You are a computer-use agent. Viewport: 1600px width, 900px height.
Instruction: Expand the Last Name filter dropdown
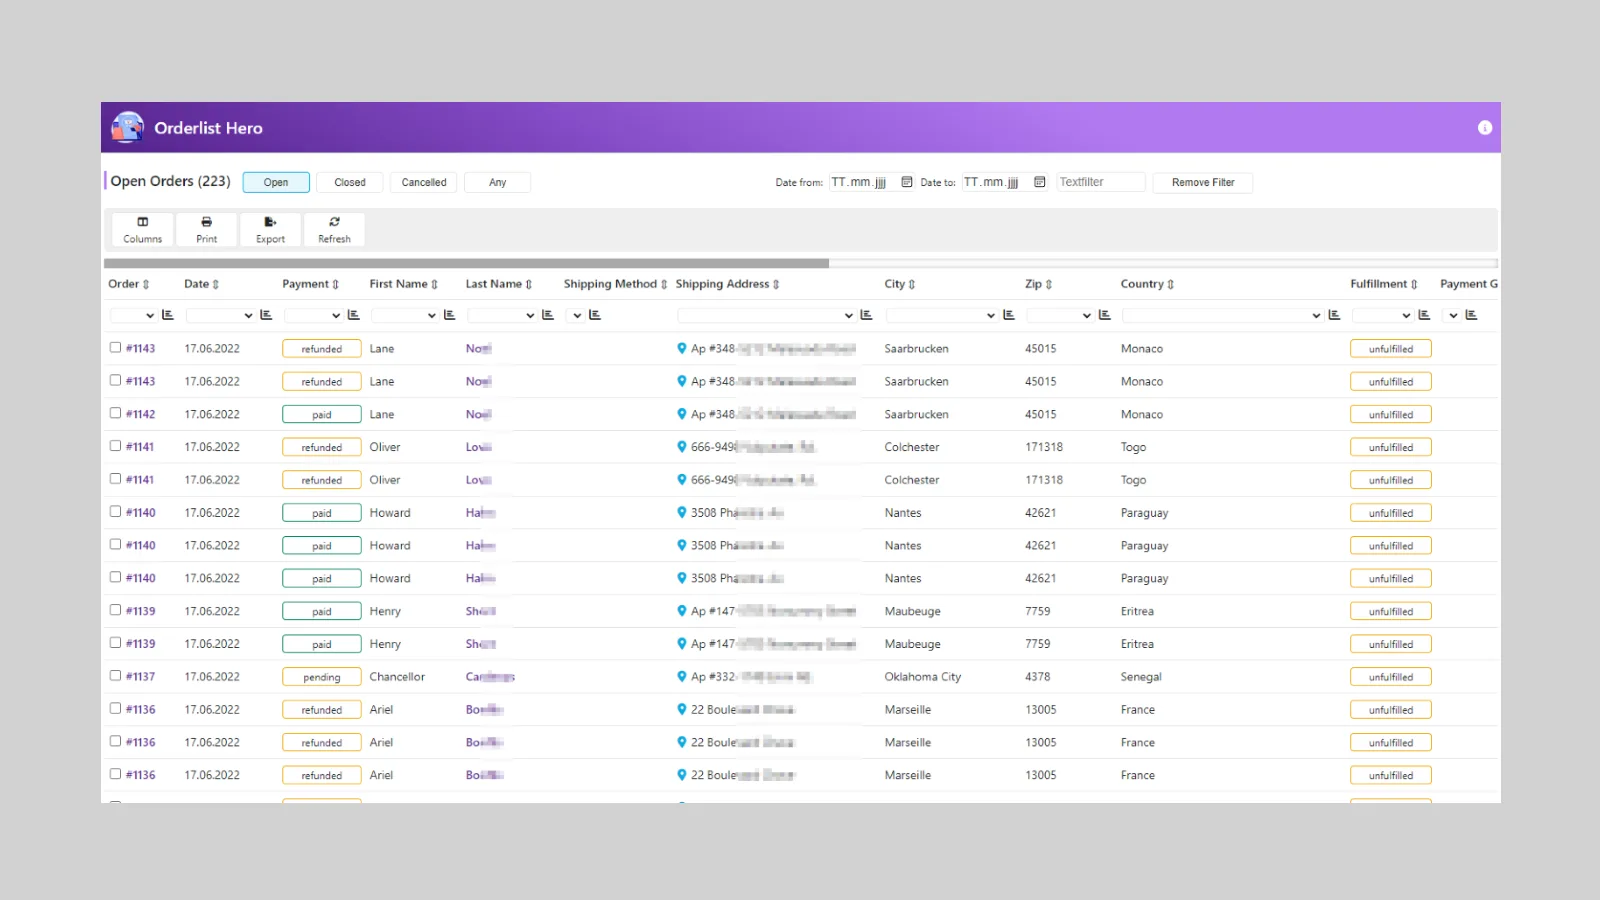[502, 315]
